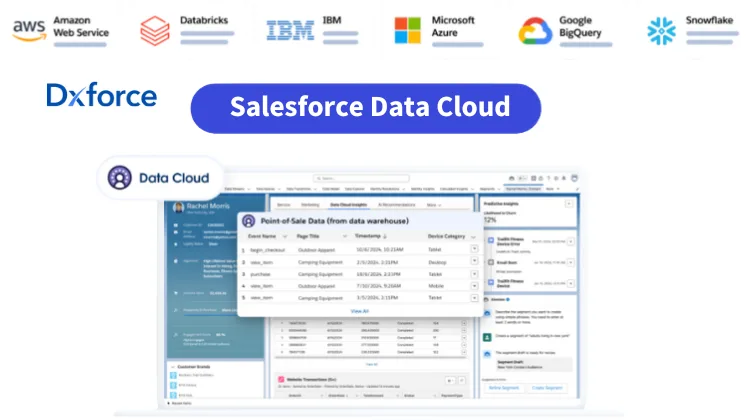
Task: Click the Point-of-Sale Data card icon
Action: (x=249, y=221)
